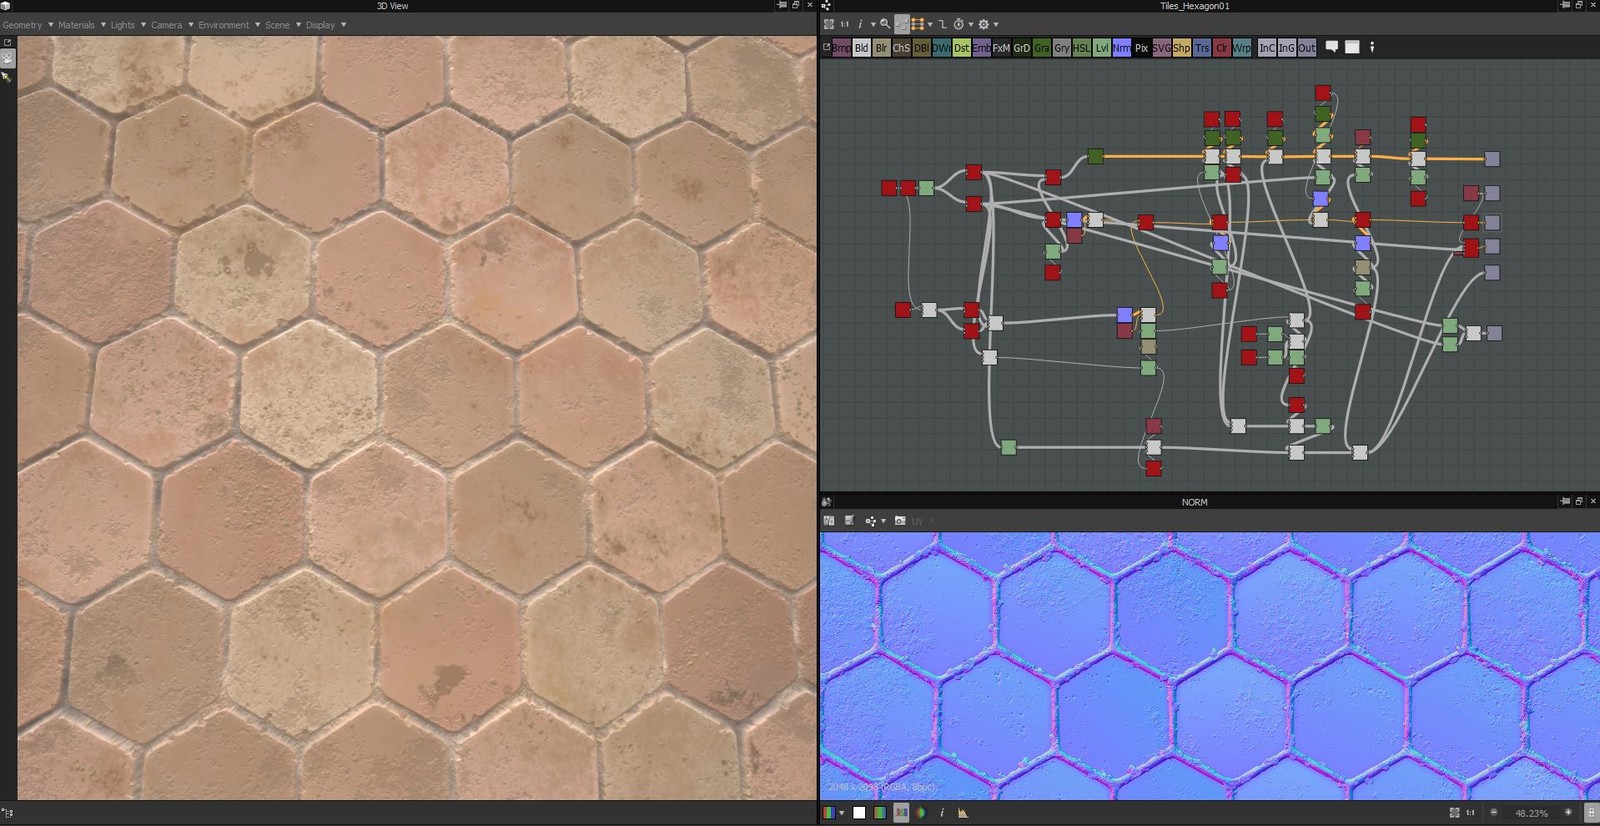Click the fit-graph-to-view icon in graph toolbar
Screen dimensions: 1600x826
pyautogui.click(x=829, y=24)
